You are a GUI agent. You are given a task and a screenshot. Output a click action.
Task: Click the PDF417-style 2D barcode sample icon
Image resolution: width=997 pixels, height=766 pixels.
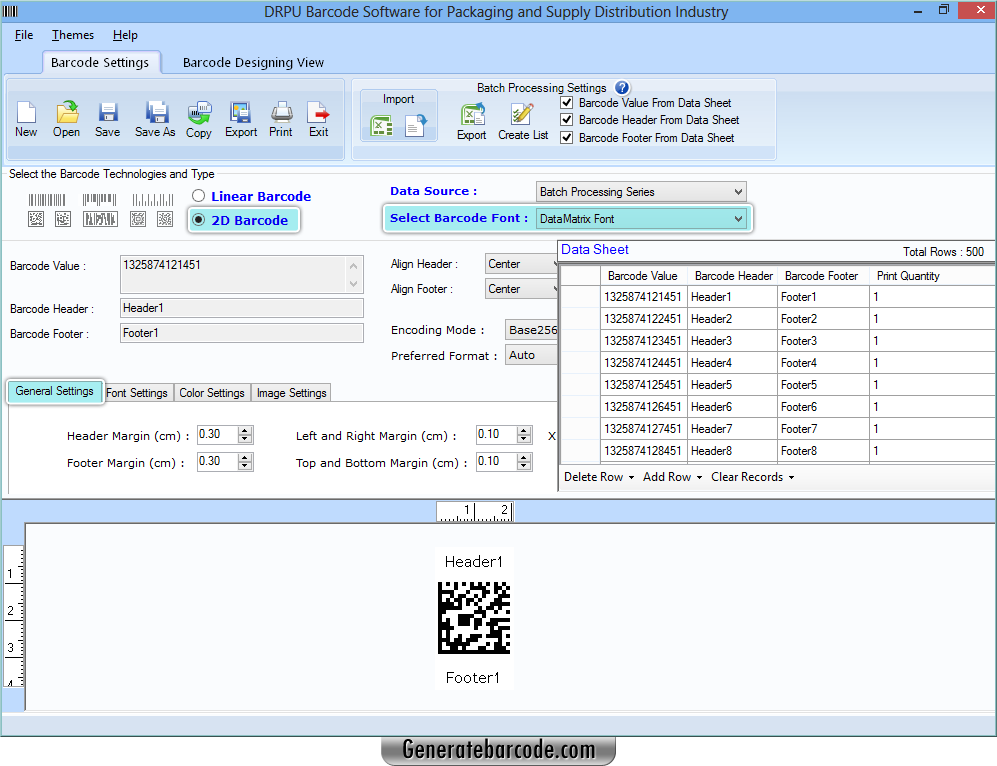100,219
